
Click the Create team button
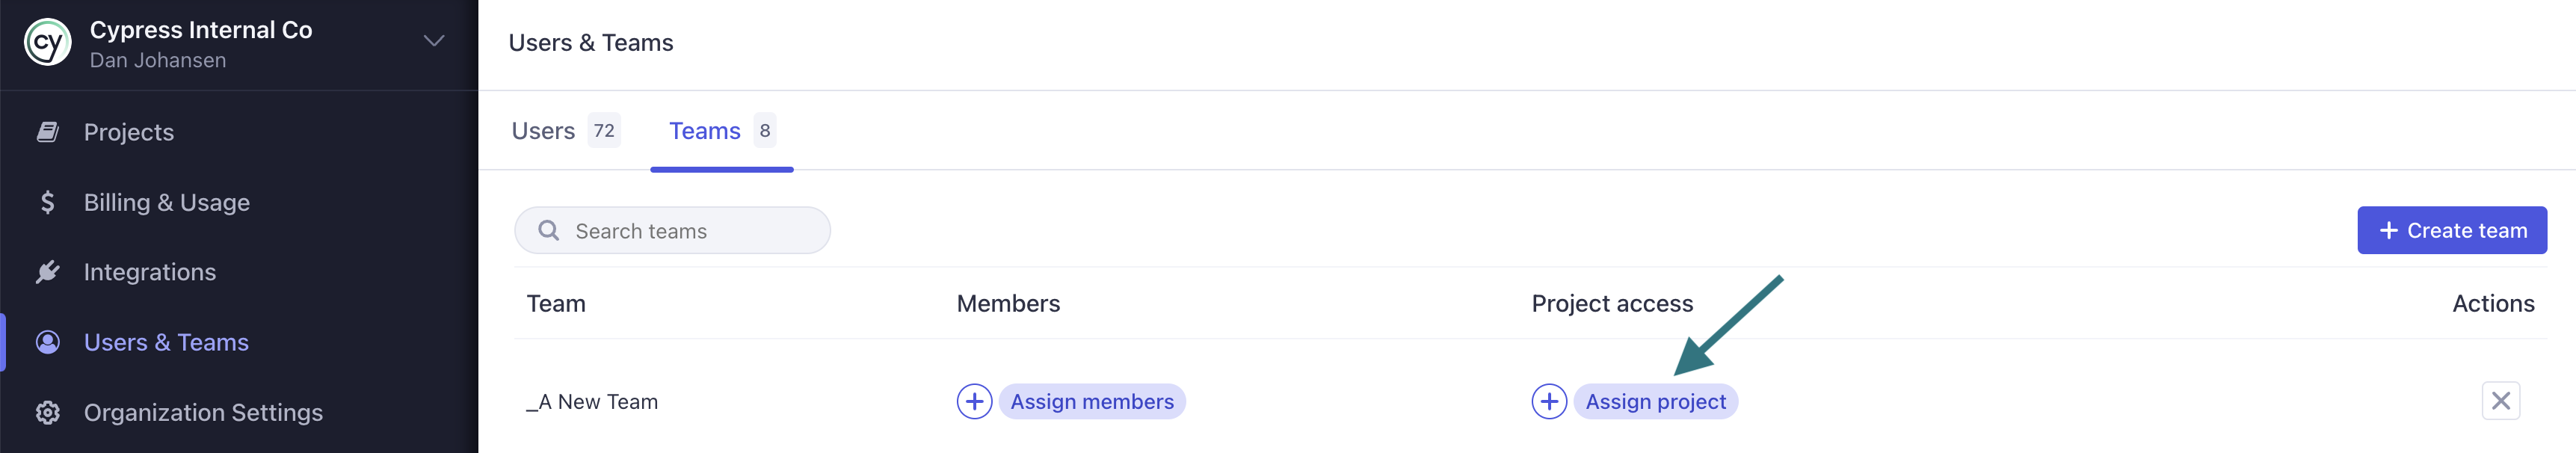[2451, 229]
